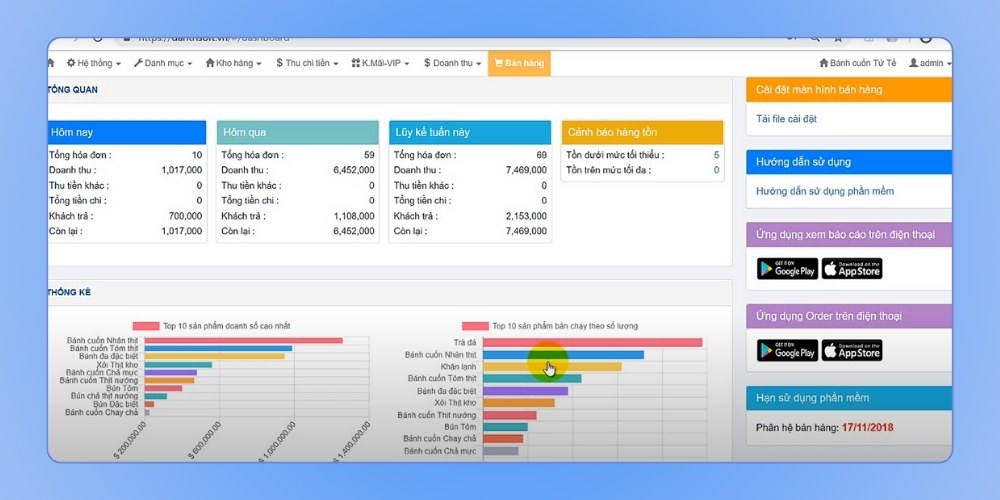The width and height of the screenshot is (1000, 500).
Task: Open the App Store badge for Order app
Action: pyautogui.click(x=852, y=350)
